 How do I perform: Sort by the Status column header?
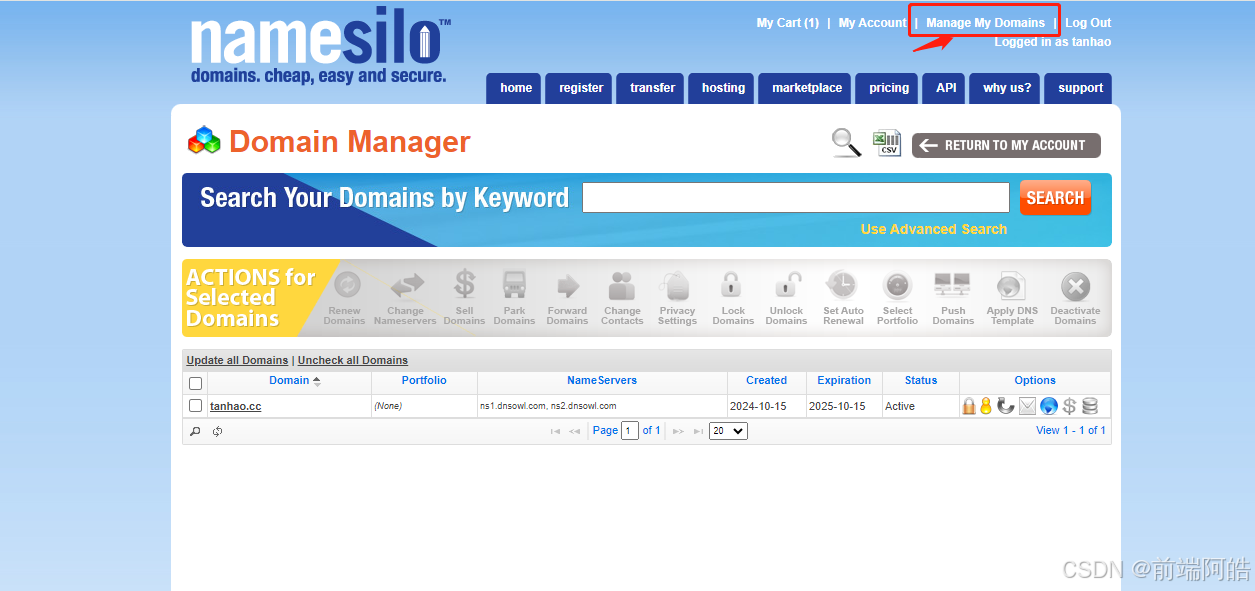921,380
